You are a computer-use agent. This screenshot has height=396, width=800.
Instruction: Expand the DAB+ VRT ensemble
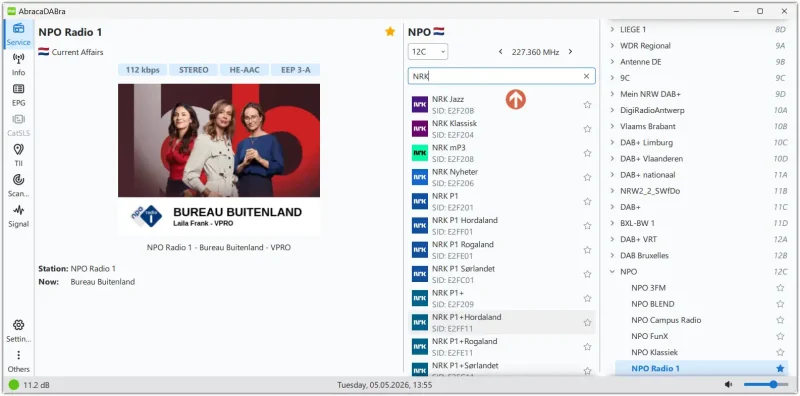(x=612, y=239)
